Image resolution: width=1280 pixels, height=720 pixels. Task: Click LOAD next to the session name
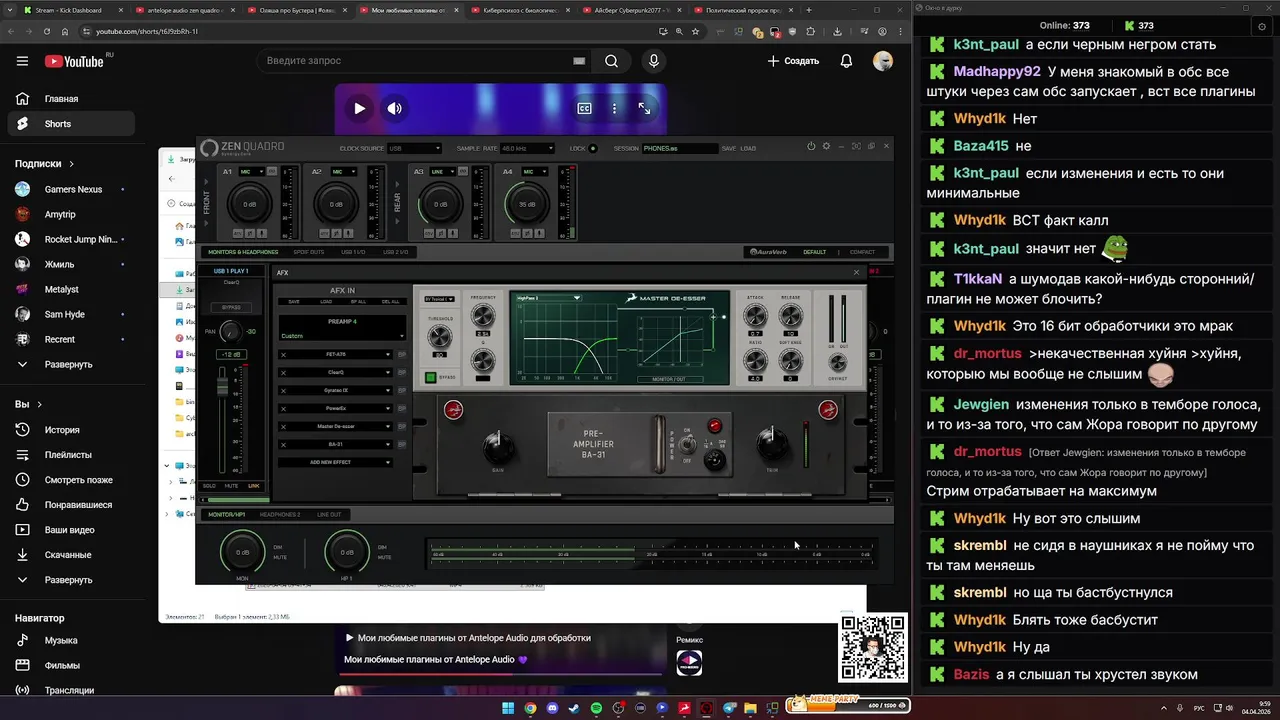[x=748, y=148]
